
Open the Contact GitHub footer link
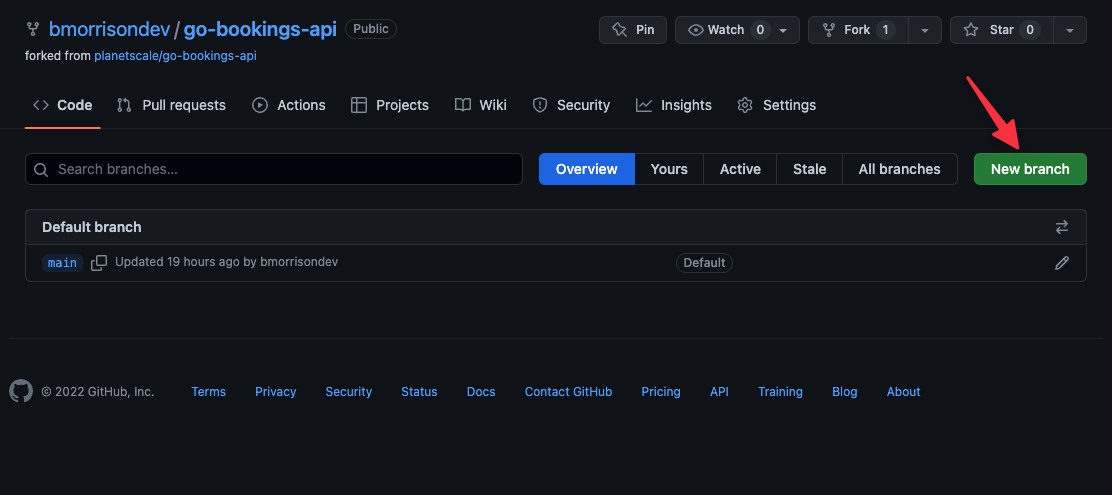pyautogui.click(x=569, y=391)
